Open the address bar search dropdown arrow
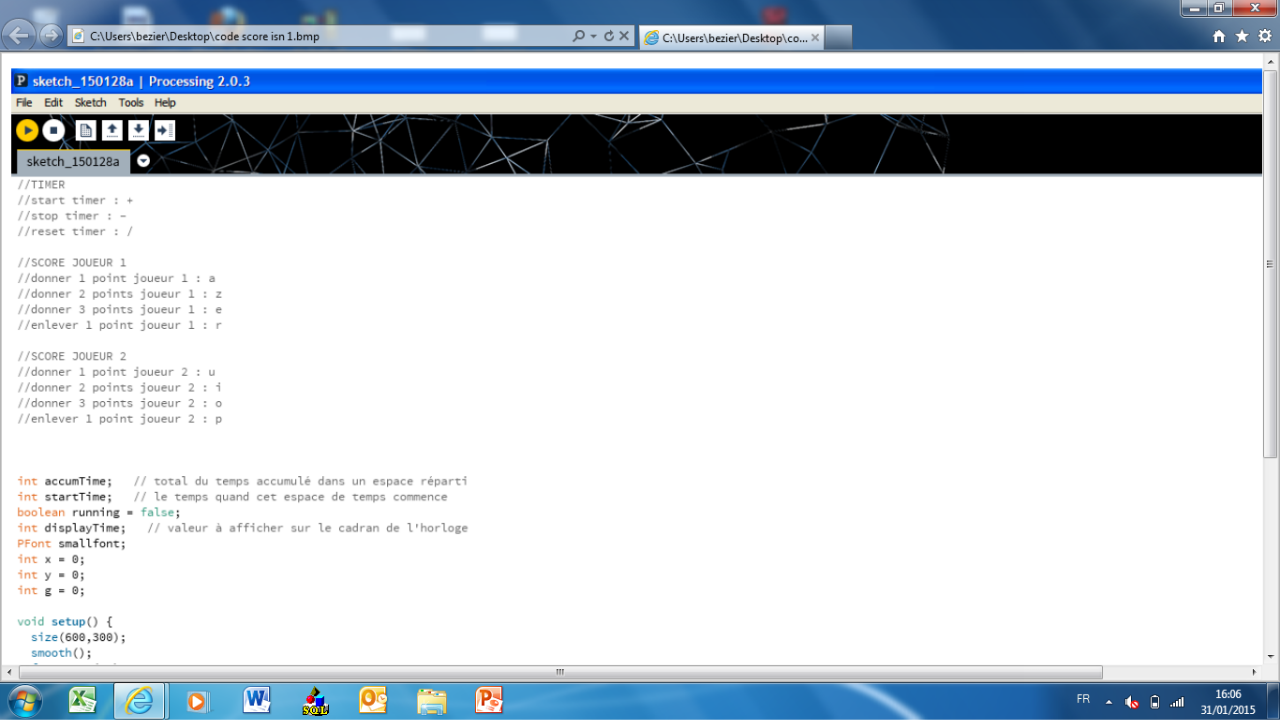This screenshot has width=1280, height=720. point(593,36)
